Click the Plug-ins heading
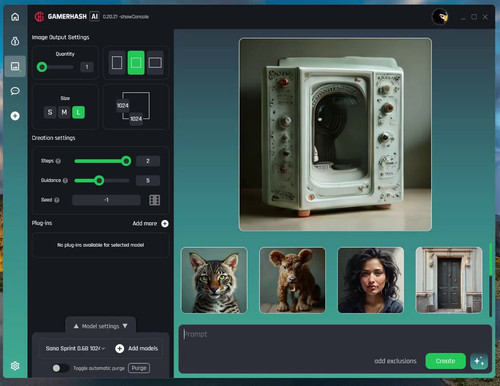 [x=42, y=223]
